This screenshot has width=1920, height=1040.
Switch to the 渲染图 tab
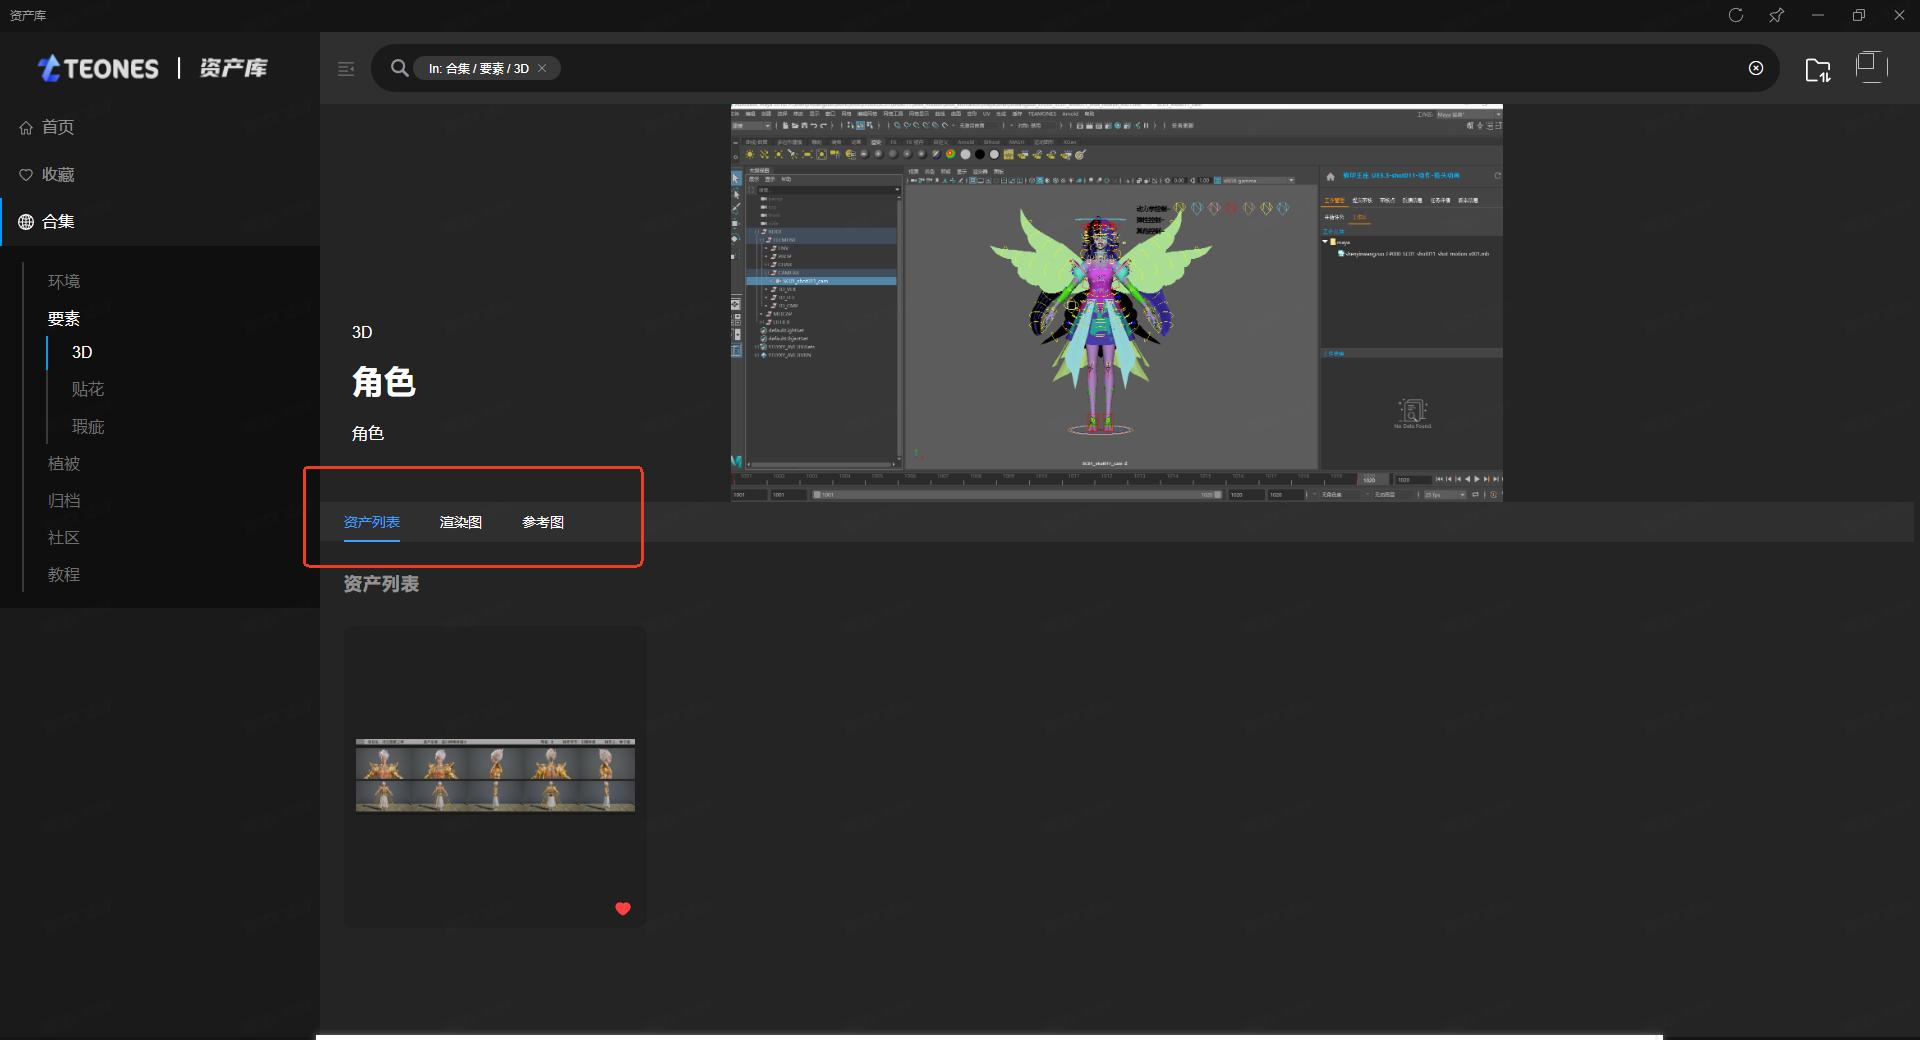460,522
